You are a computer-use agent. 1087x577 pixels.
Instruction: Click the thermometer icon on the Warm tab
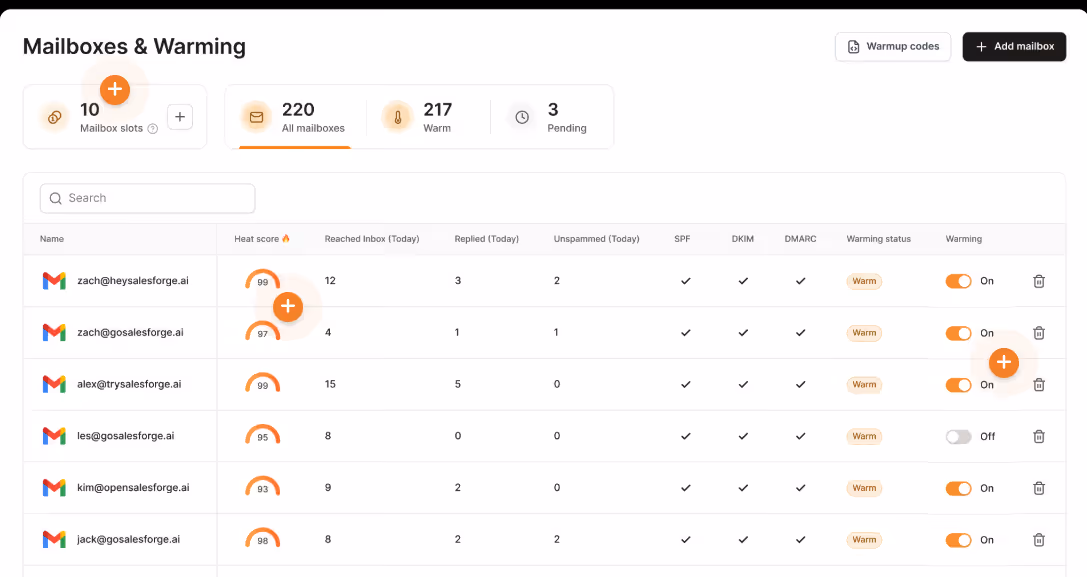coord(397,117)
